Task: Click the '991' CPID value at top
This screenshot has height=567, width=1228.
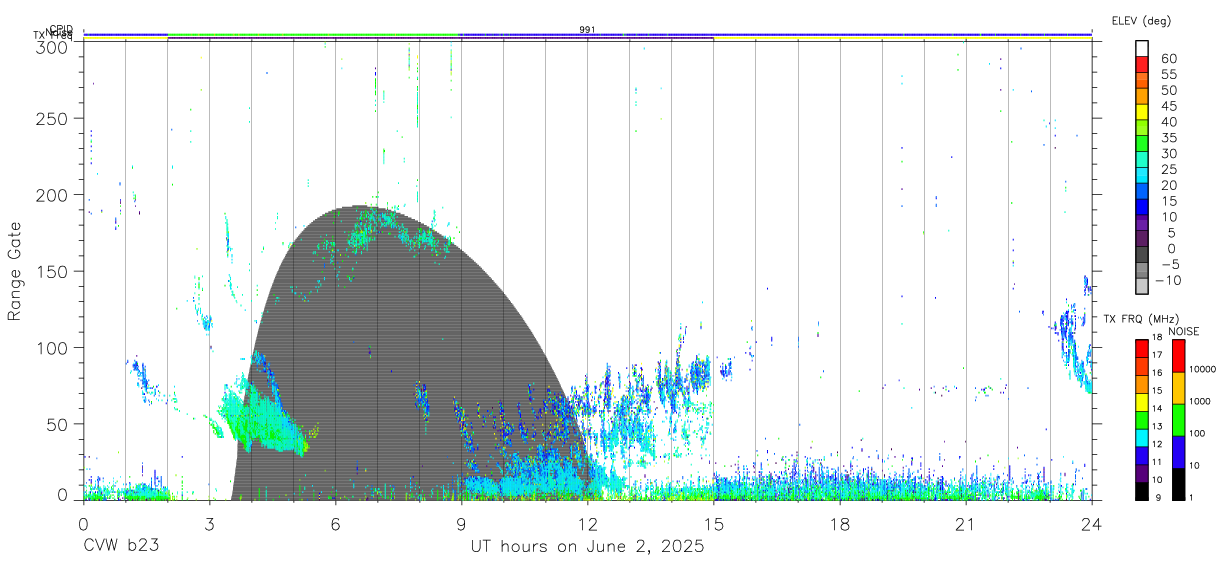Action: (x=588, y=30)
